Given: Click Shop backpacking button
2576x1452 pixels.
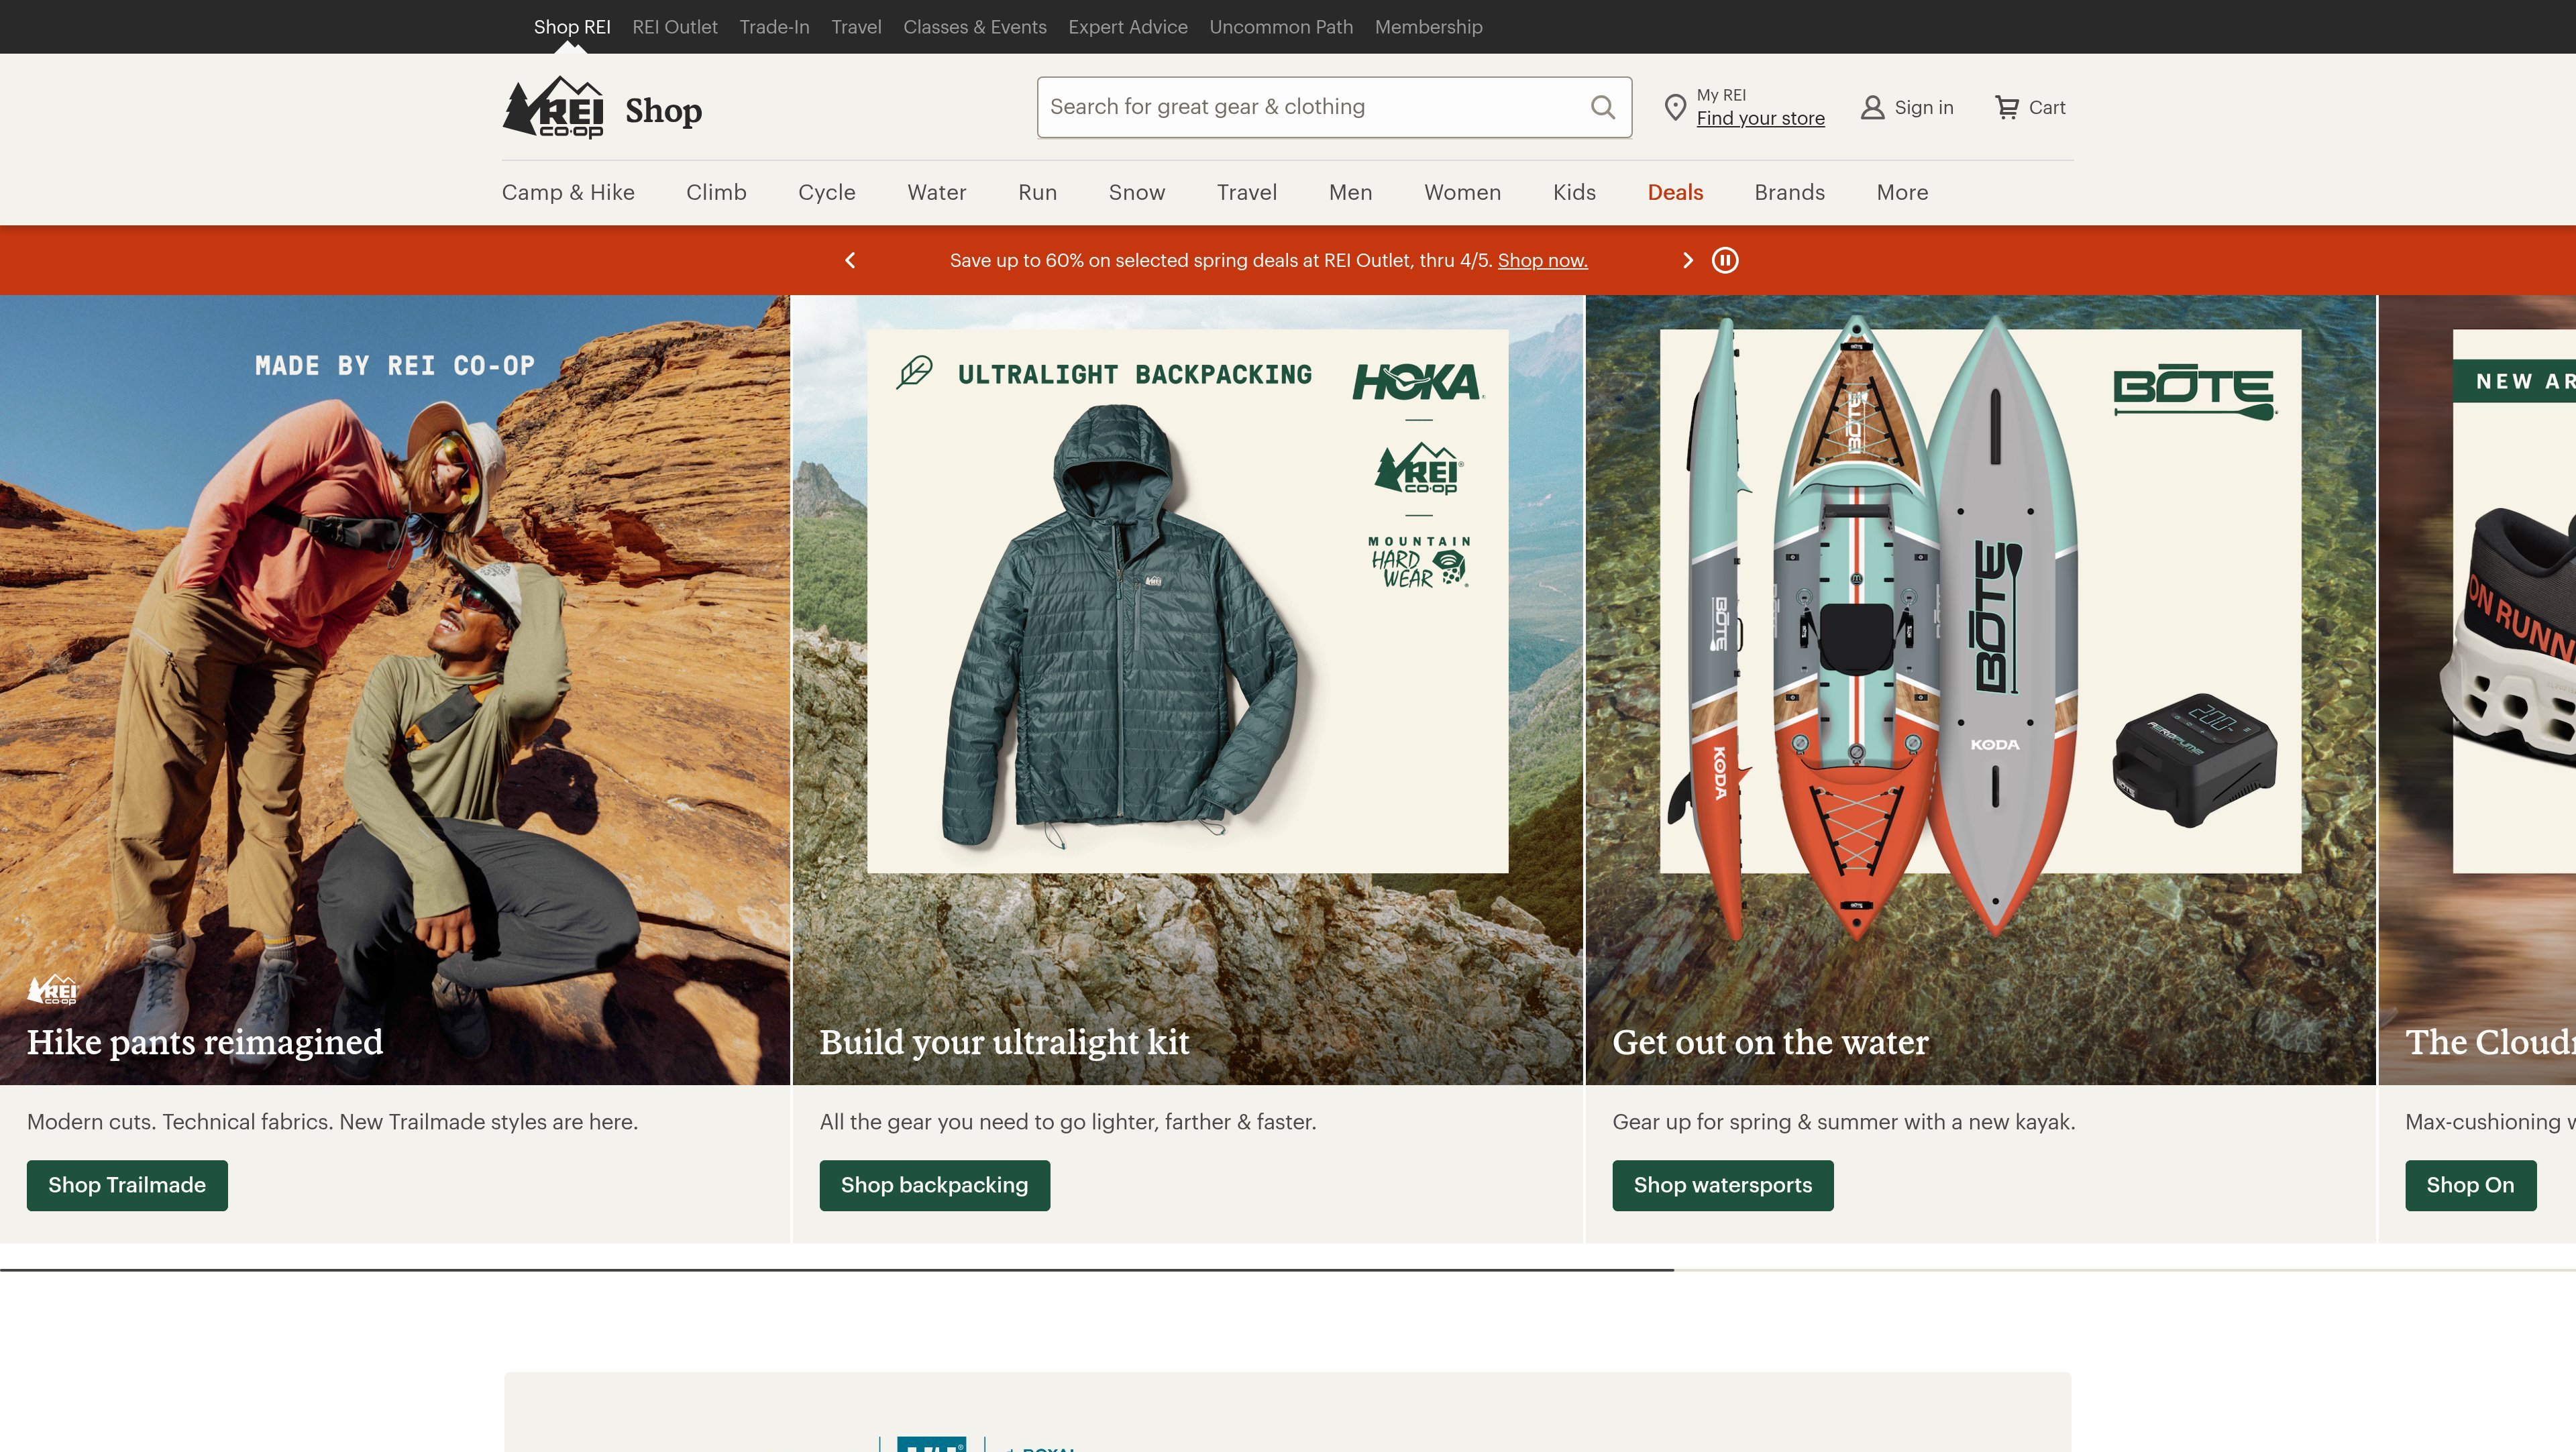Looking at the screenshot, I should [935, 1185].
